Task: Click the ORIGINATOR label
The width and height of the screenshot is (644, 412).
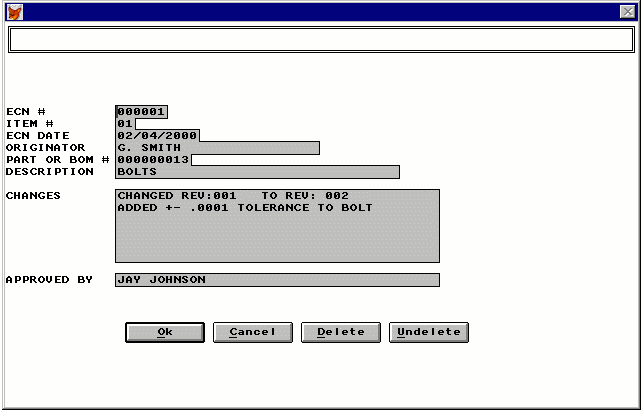Action: 46,147
